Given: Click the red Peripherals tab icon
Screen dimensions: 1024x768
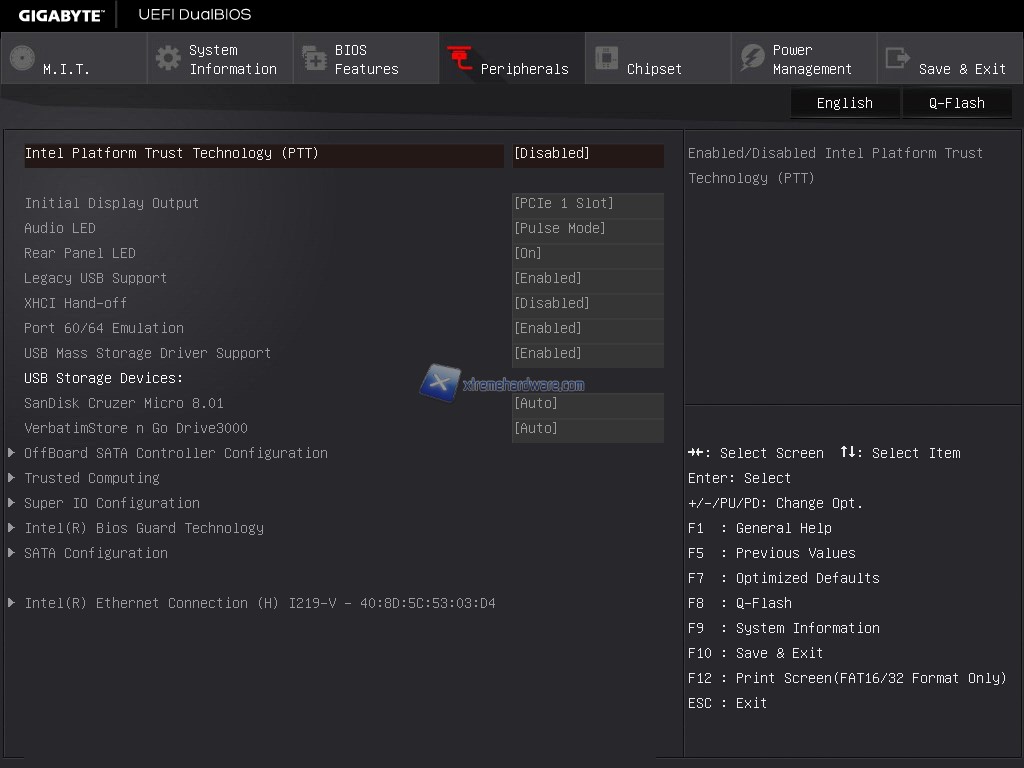Looking at the screenshot, I should 460,59.
